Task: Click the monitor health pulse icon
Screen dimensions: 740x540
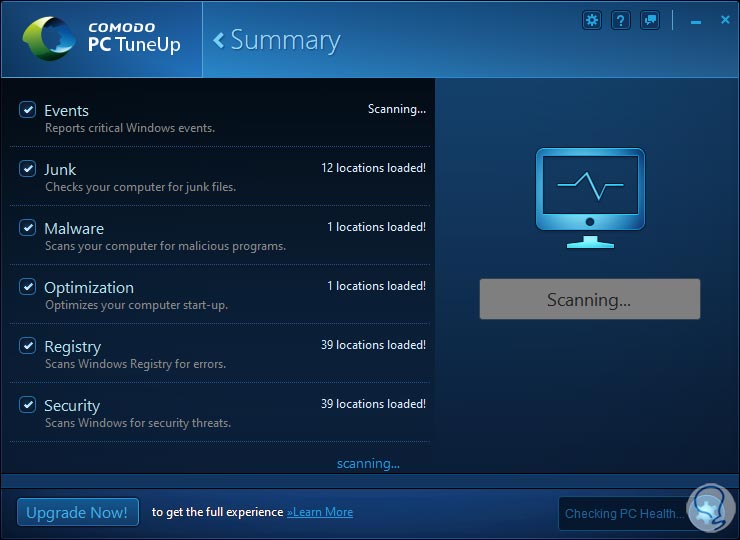Action: click(x=590, y=198)
